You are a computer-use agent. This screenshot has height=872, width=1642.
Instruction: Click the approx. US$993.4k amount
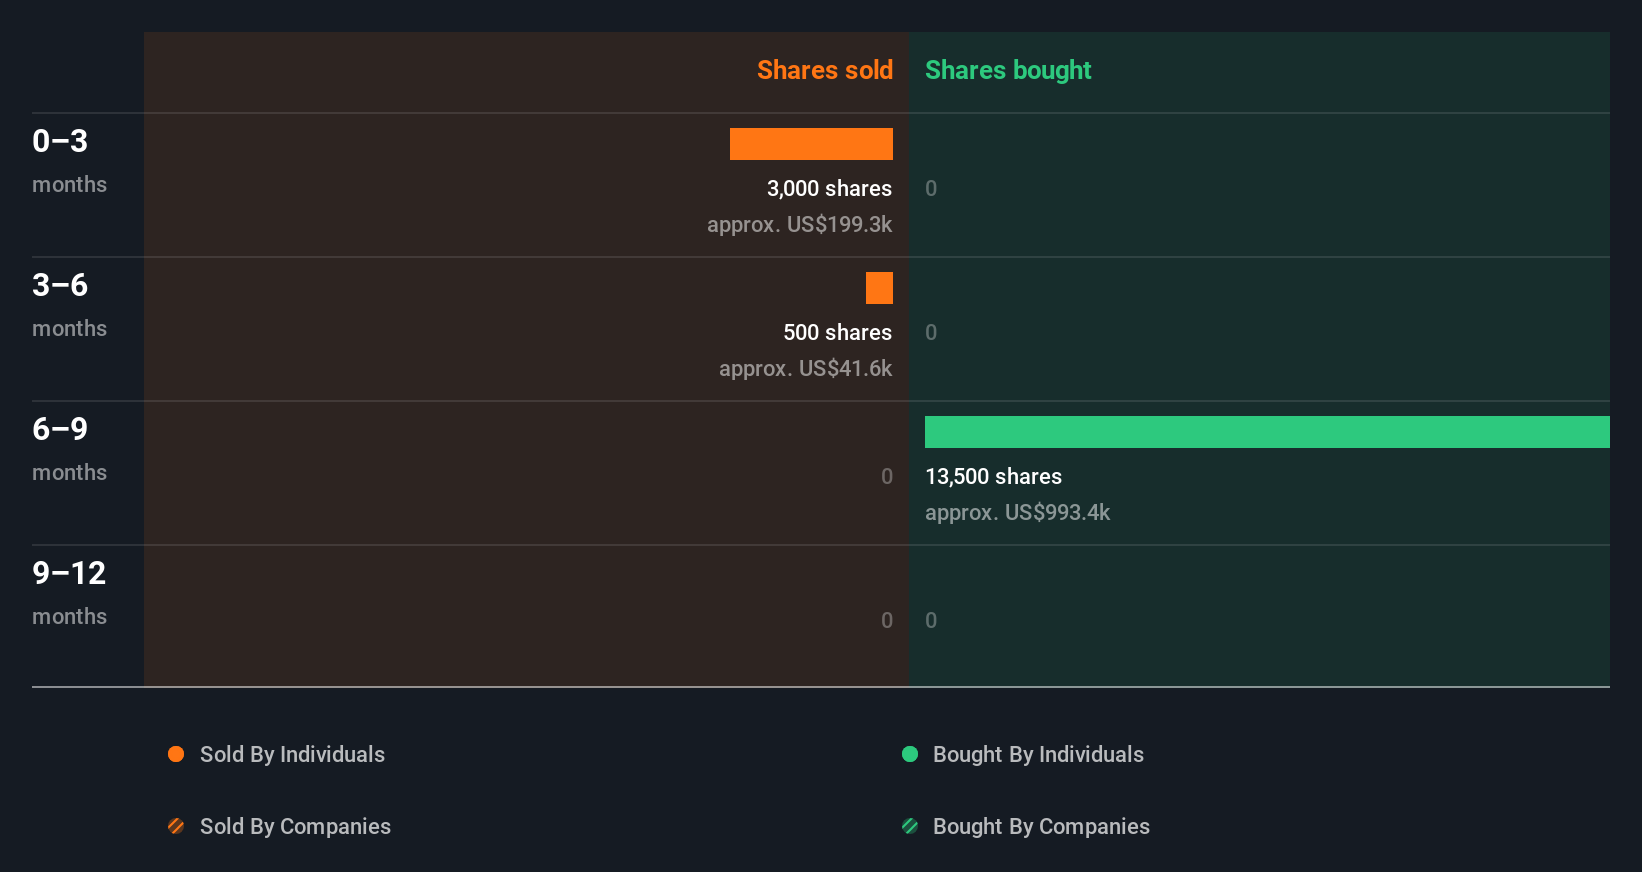1017,512
